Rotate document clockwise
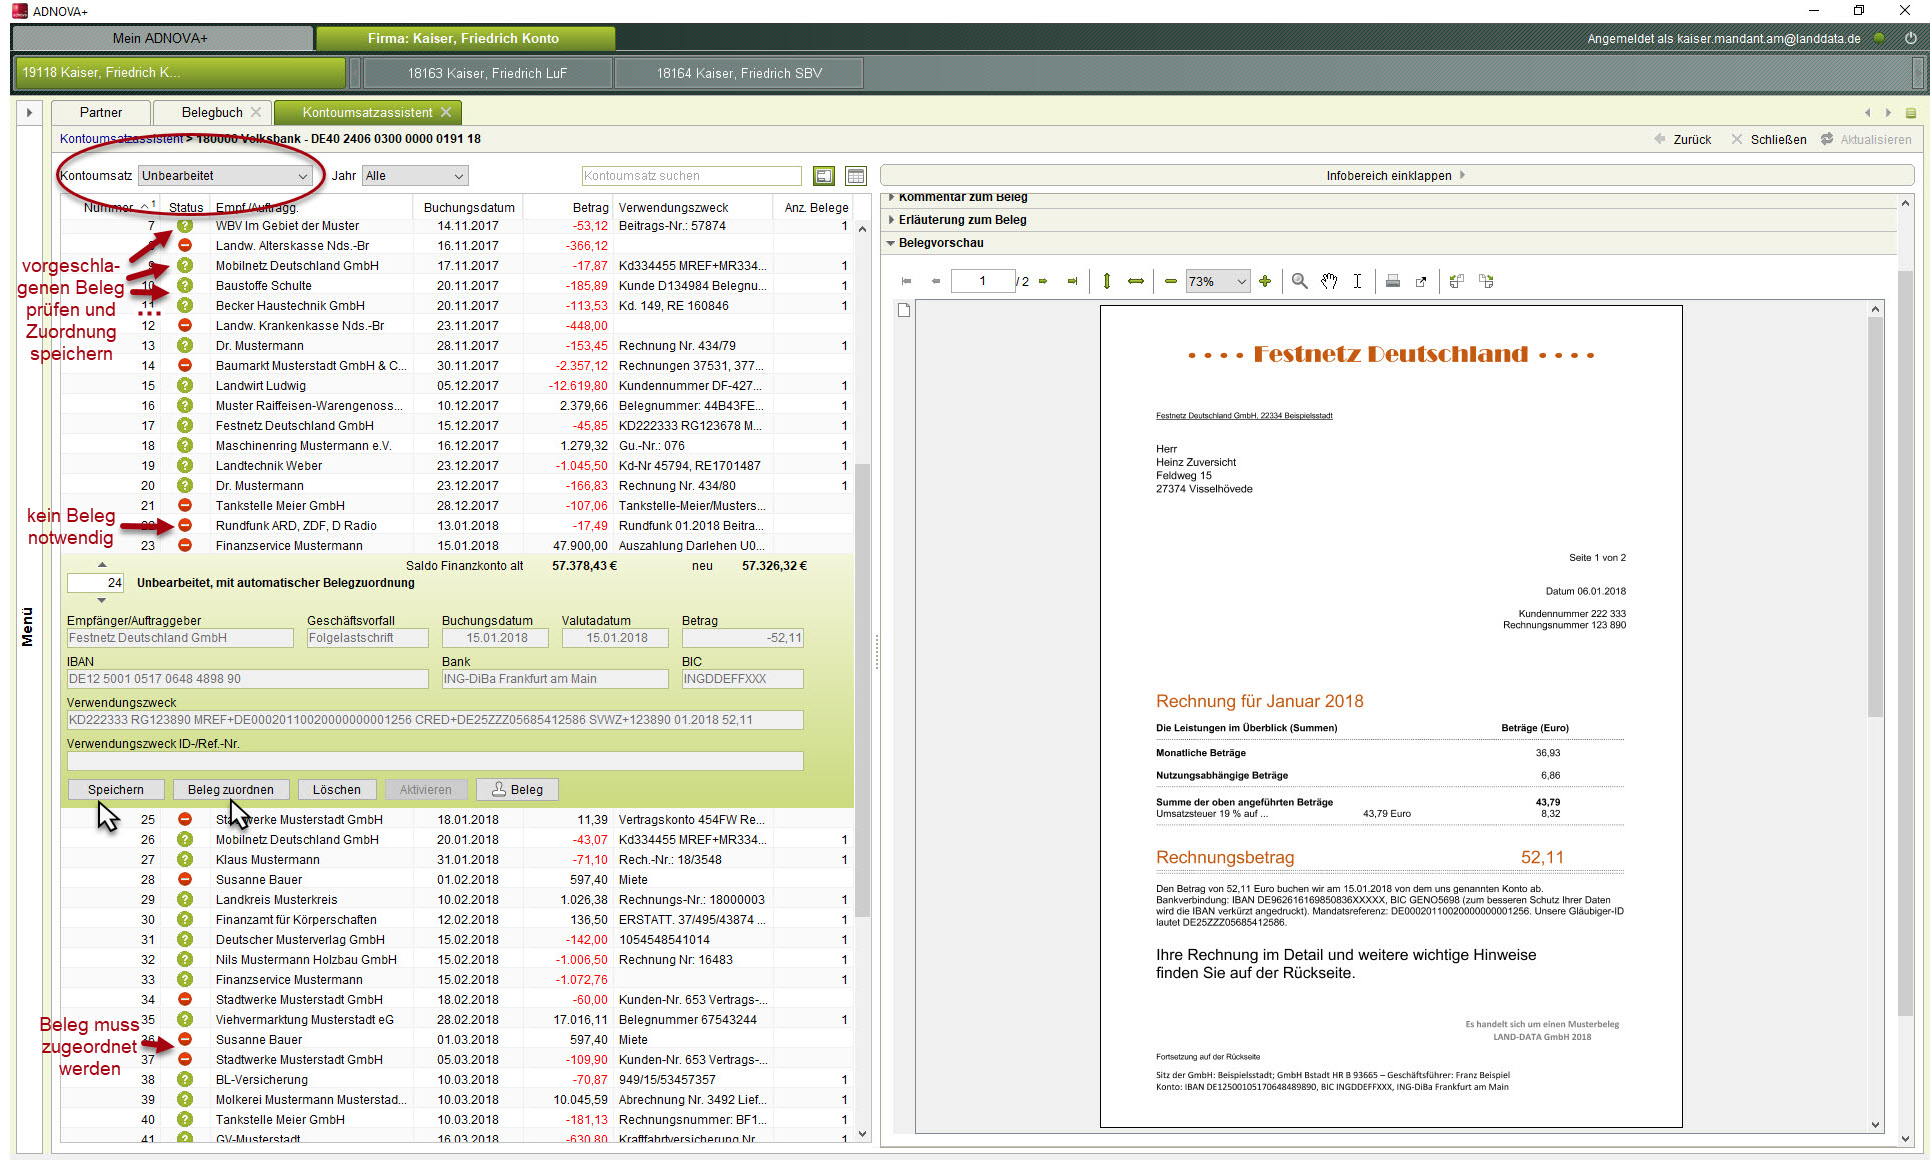This screenshot has height=1160, width=1930. tap(1487, 281)
